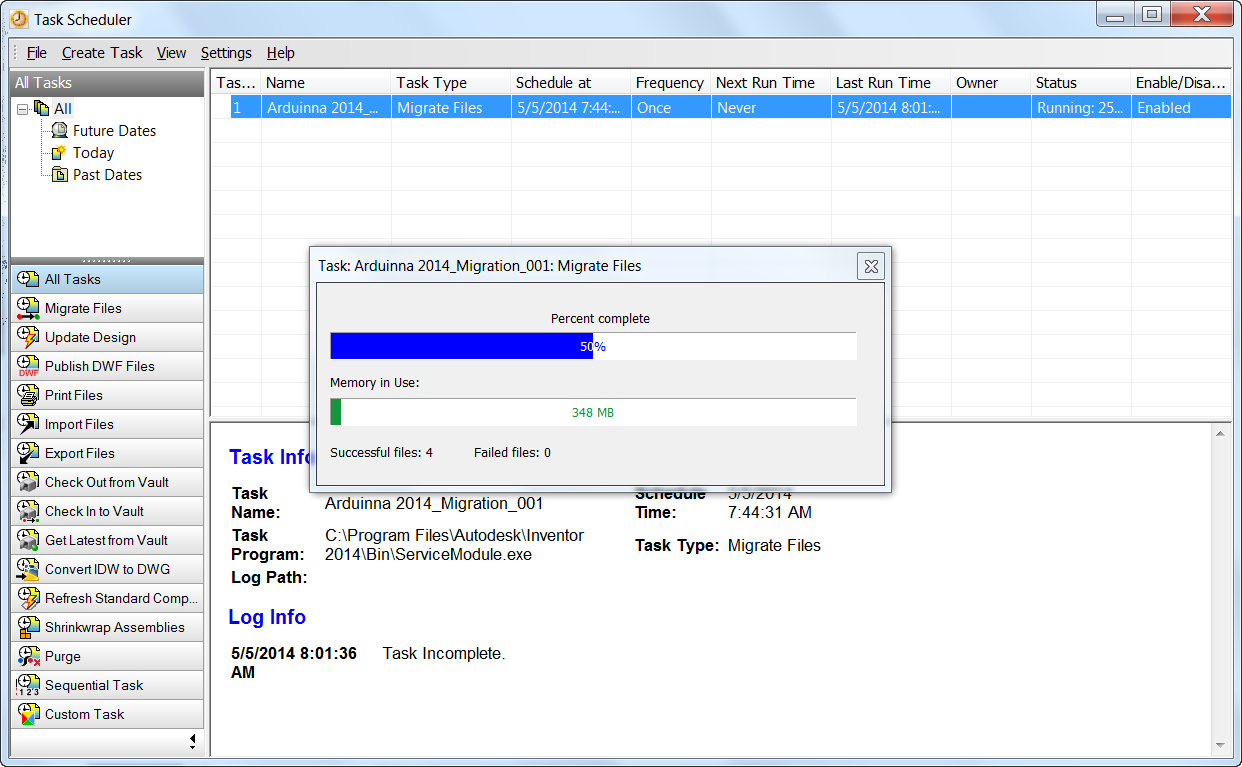Click the All Tasks clock icon in sidebar
Viewport: 1242px width, 767px height.
click(x=28, y=279)
